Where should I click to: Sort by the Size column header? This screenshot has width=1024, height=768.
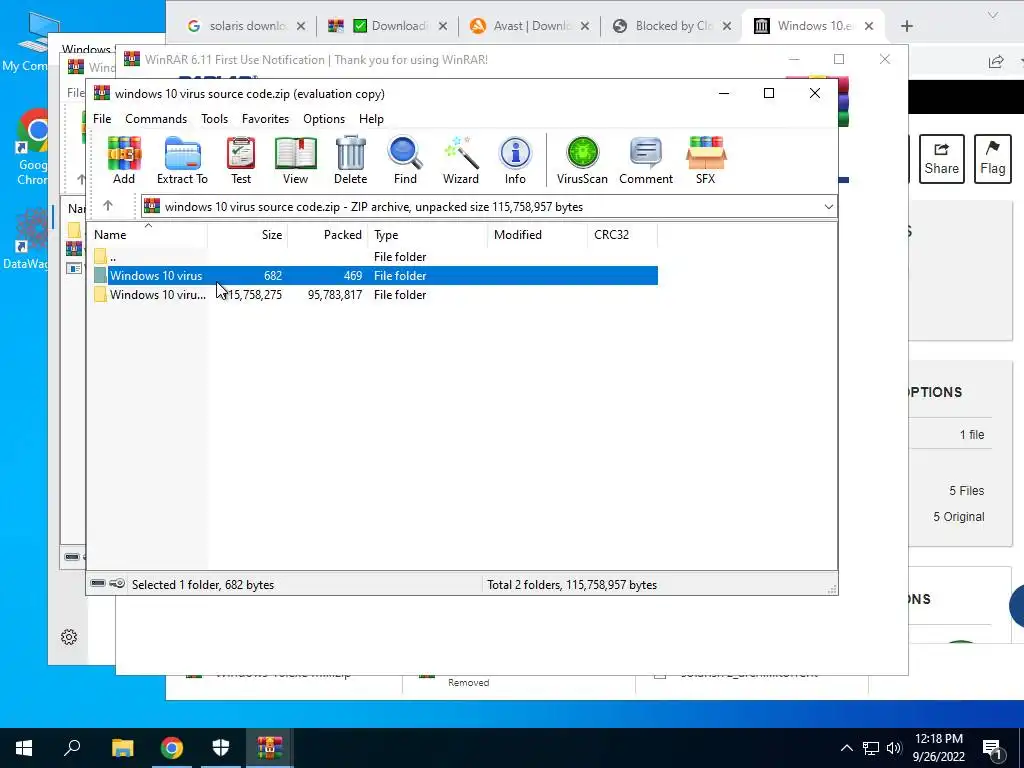248,234
